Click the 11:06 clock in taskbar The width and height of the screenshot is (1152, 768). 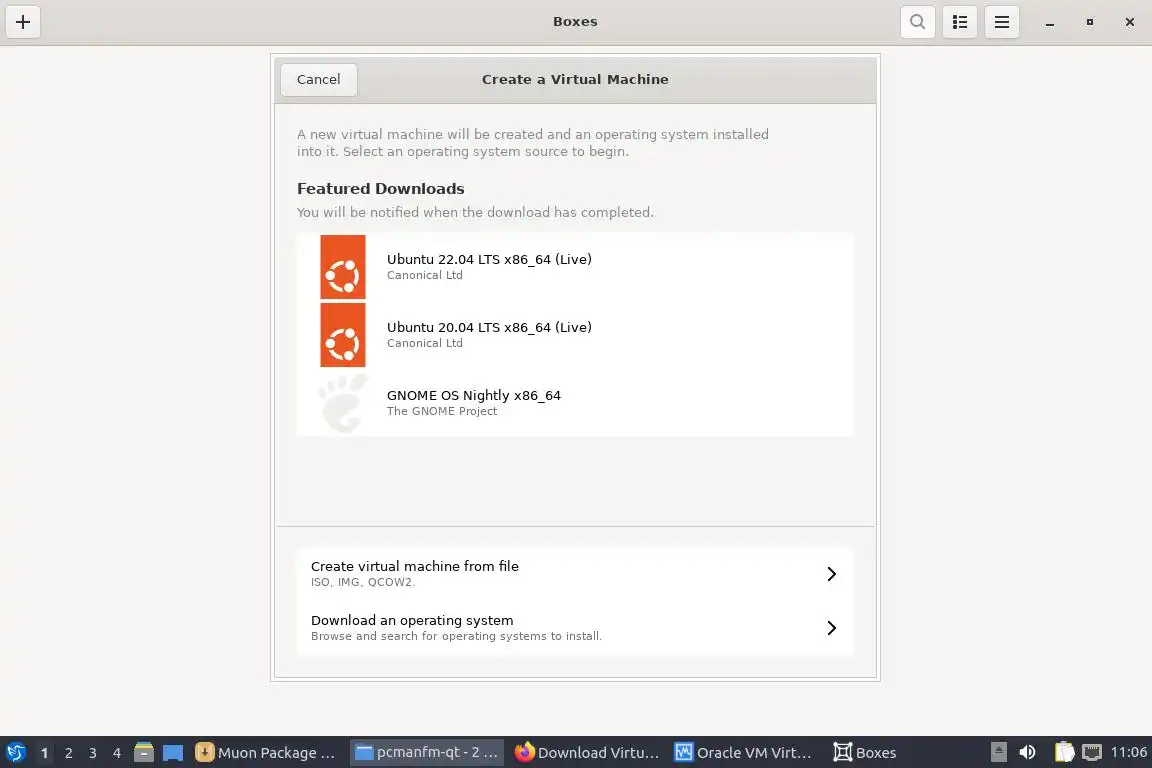coord(1128,752)
